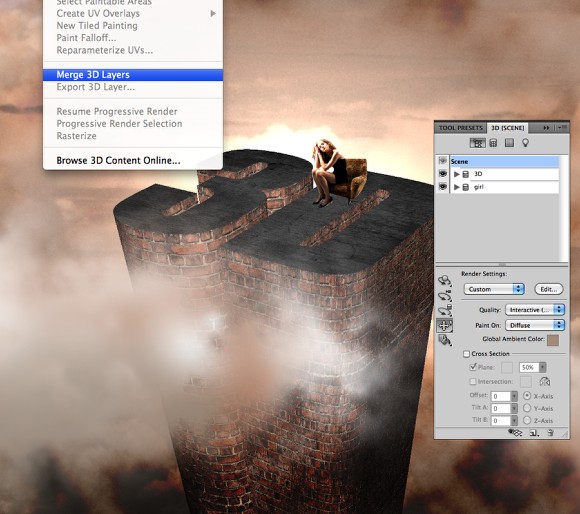Open the Tilt B value dropdown arrow
Screen dimensions: 580x514
(x=514, y=421)
